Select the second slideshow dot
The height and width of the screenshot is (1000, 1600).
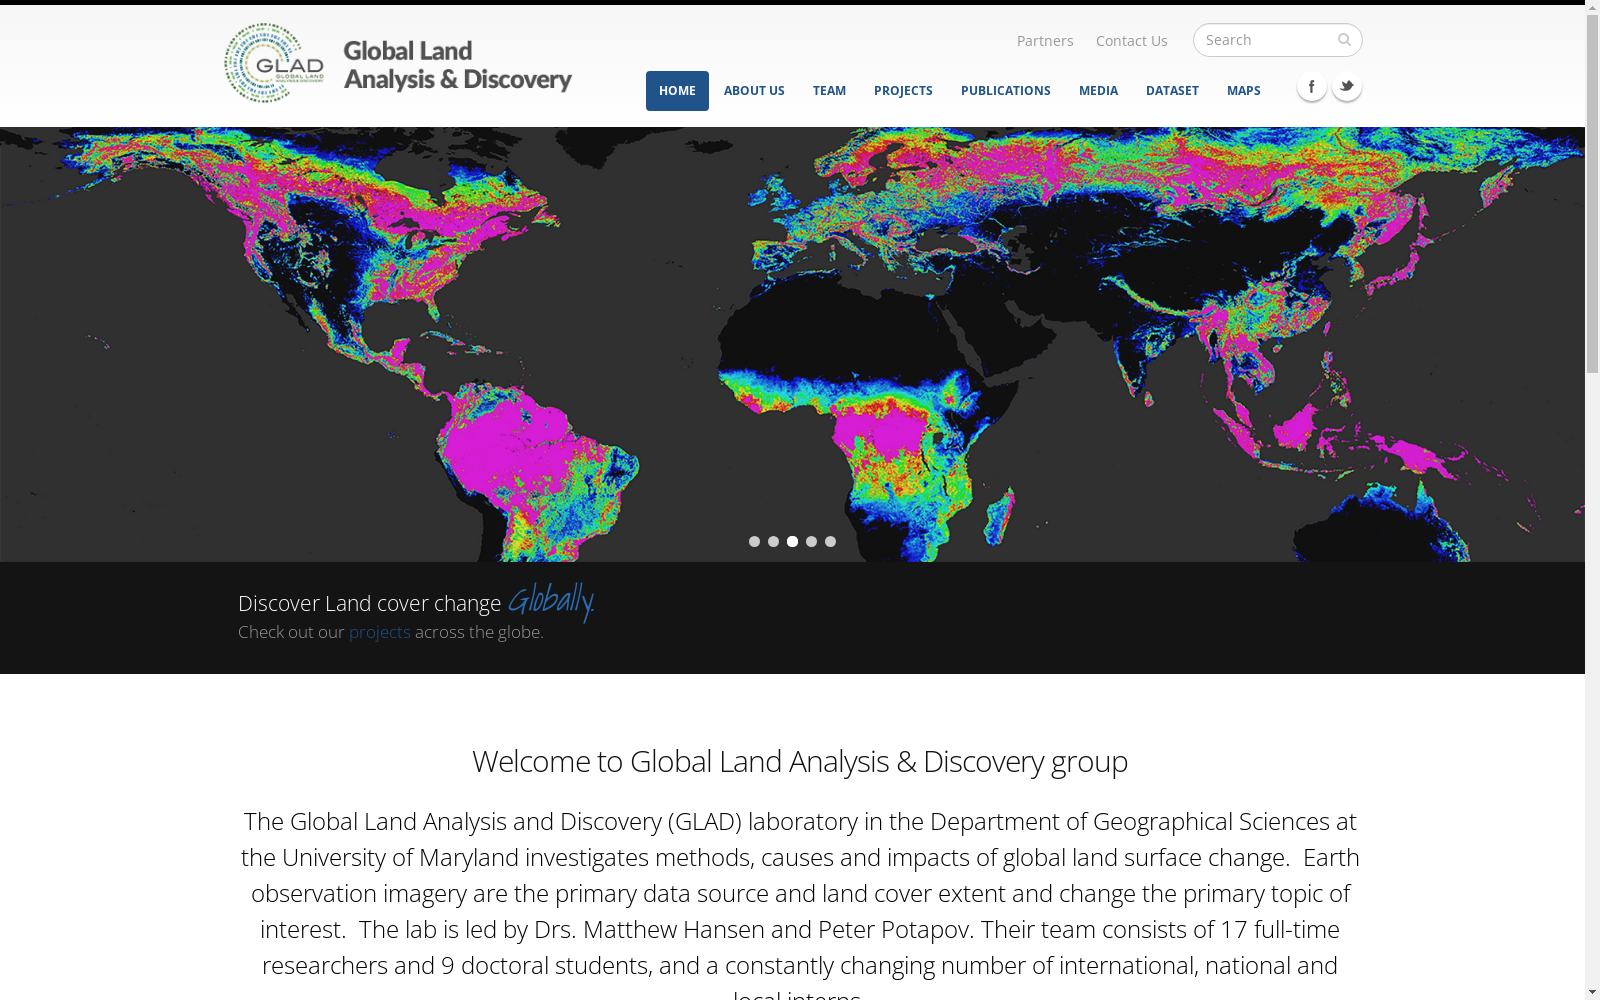773,542
